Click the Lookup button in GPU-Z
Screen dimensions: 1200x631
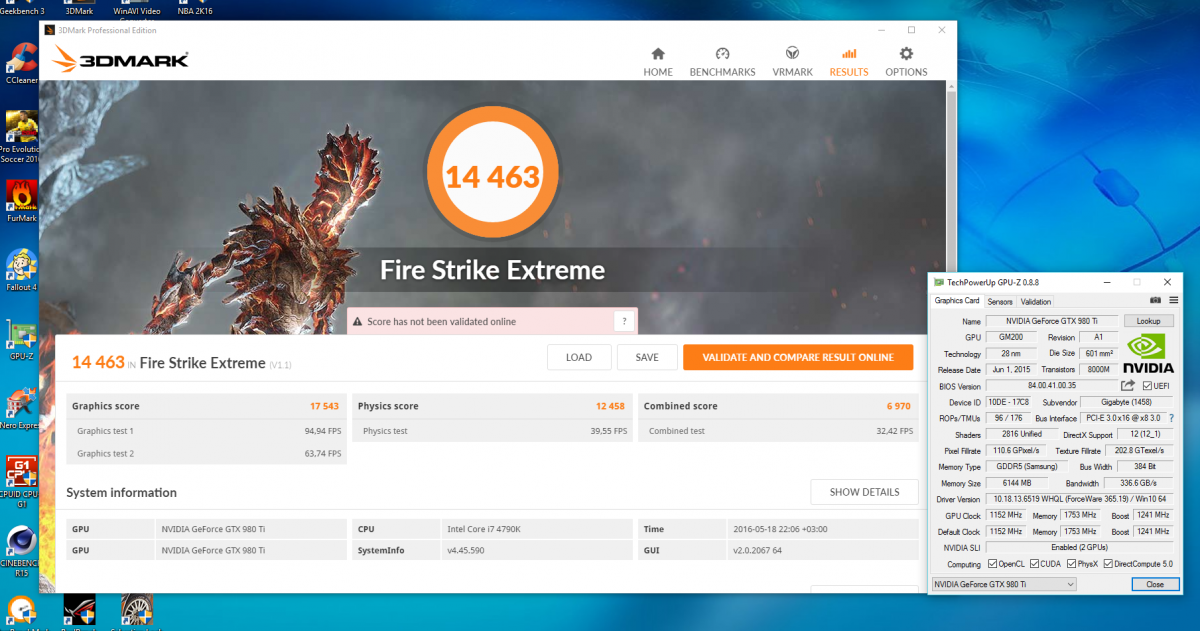point(1149,321)
